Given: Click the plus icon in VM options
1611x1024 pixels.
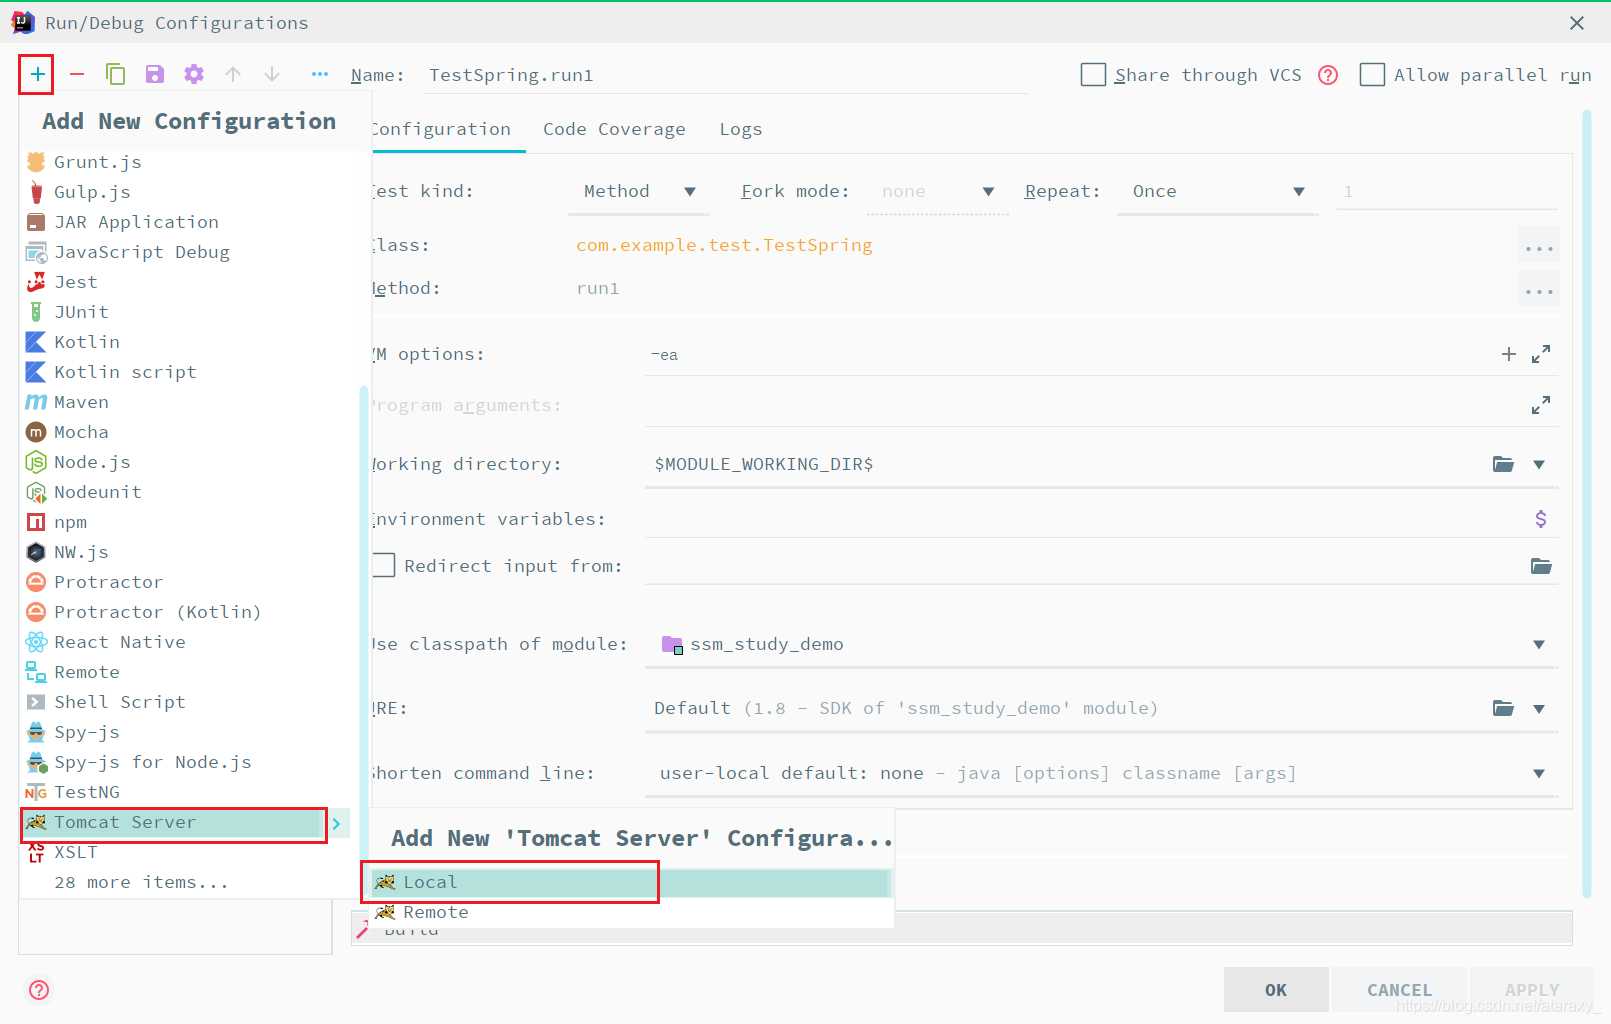Looking at the screenshot, I should (x=1508, y=354).
